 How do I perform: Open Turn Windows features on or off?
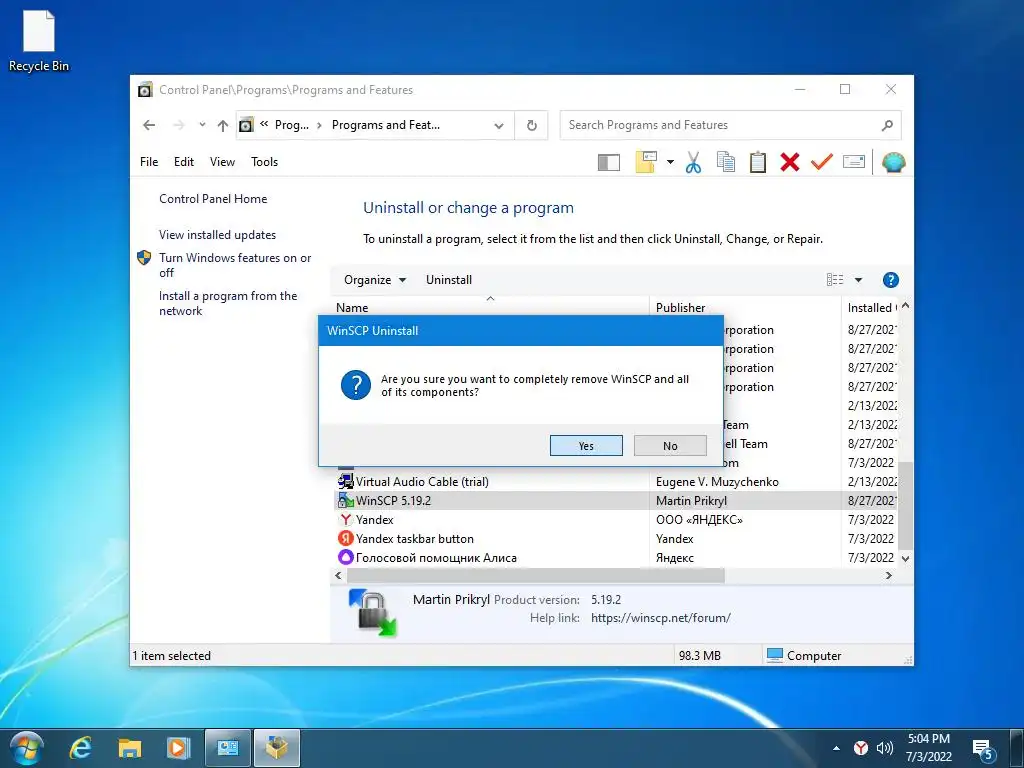click(235, 265)
